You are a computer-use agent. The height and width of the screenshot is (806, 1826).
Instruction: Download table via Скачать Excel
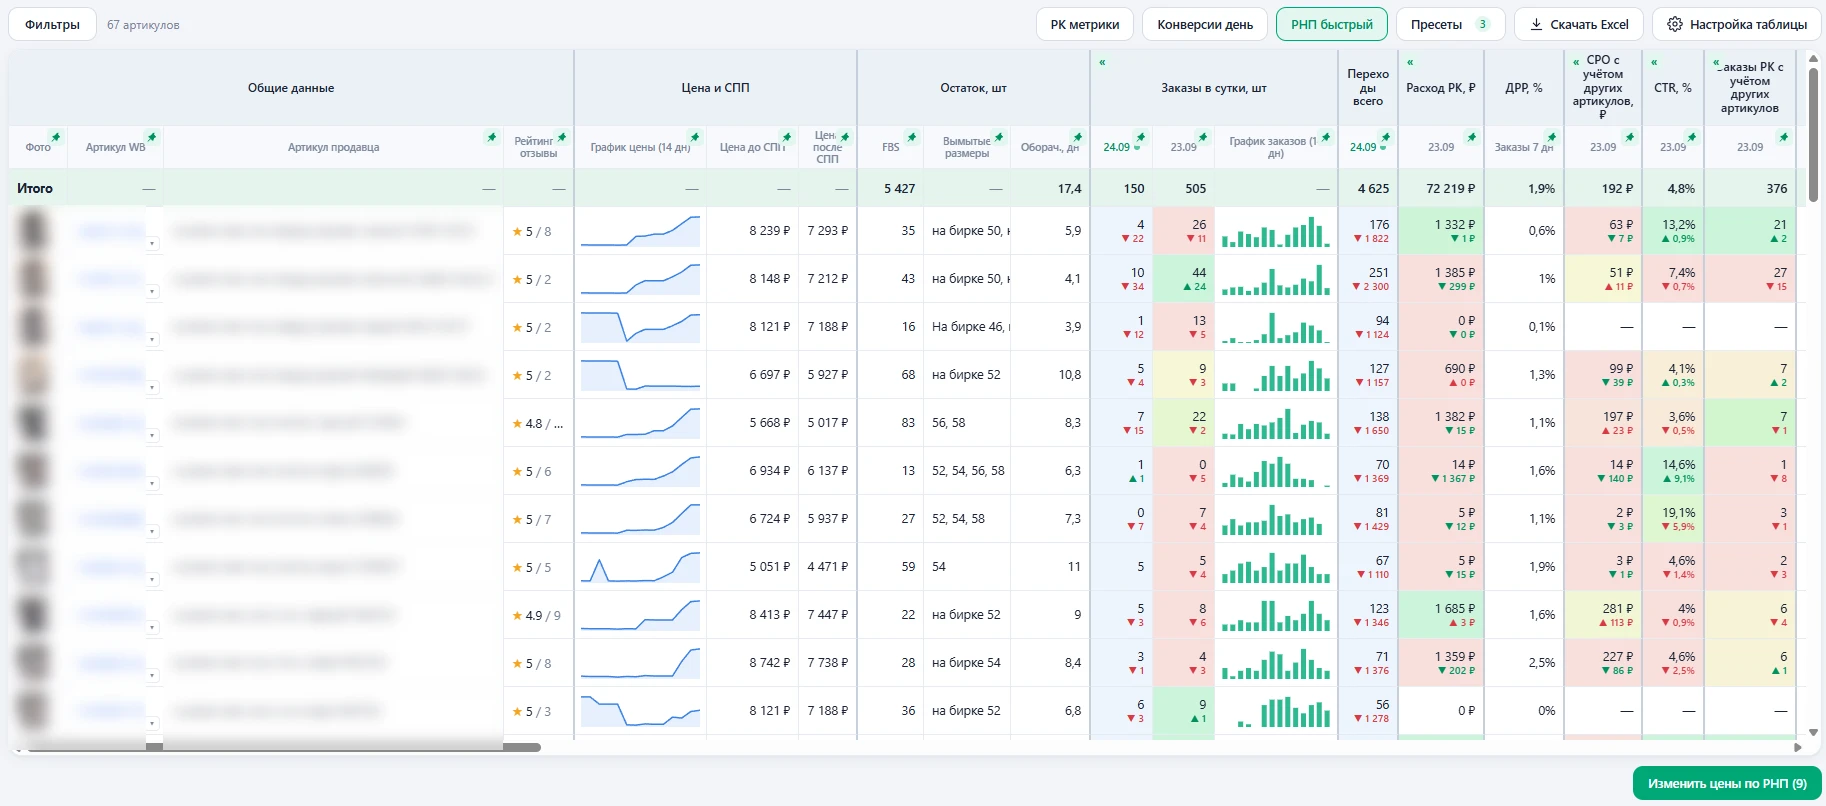[x=1579, y=24]
